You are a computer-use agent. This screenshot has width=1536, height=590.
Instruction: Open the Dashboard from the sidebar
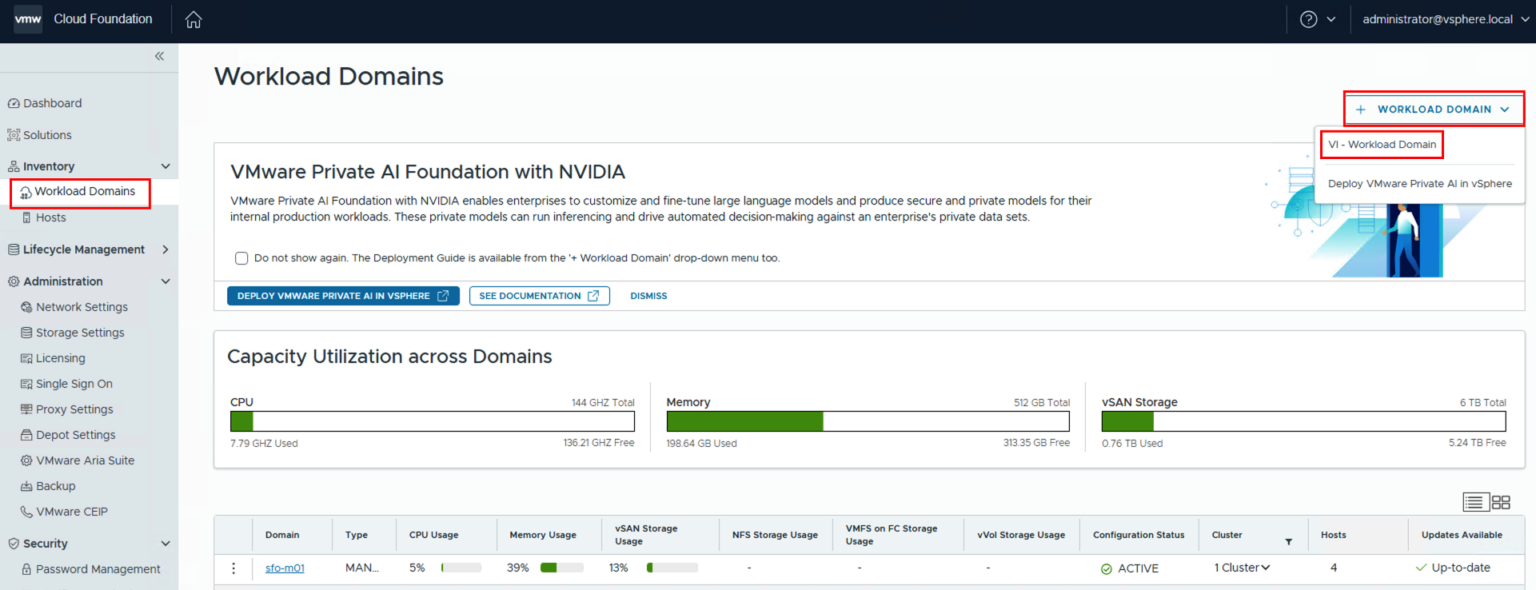coord(52,102)
